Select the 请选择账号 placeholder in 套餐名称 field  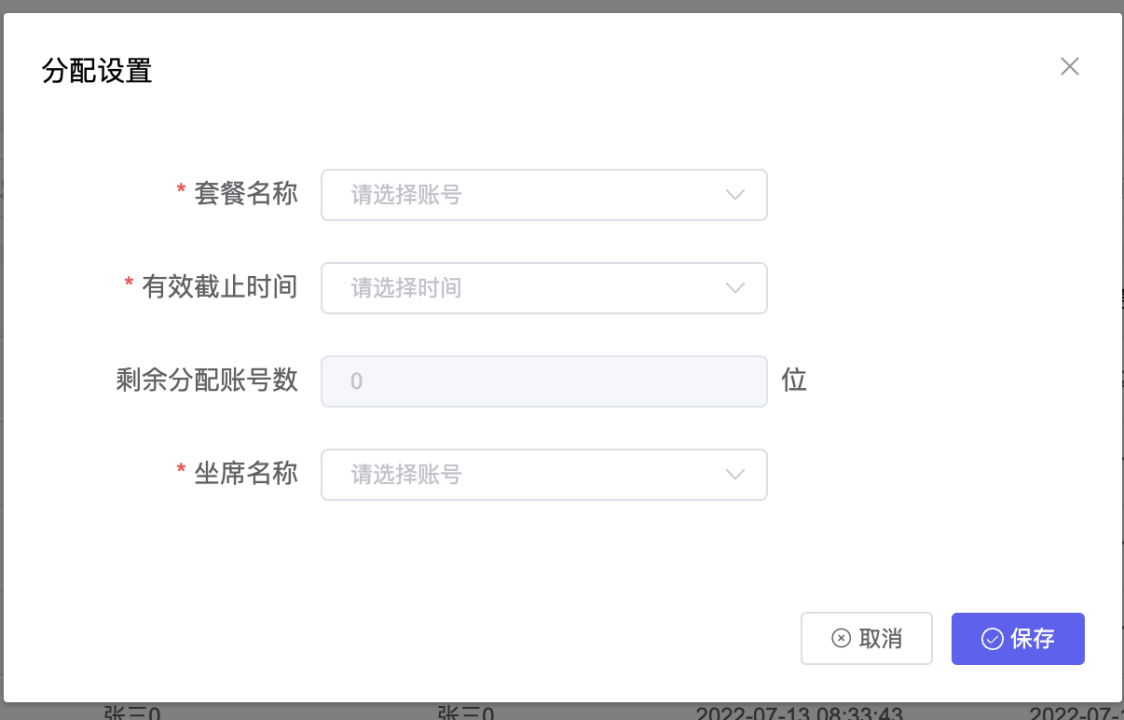click(x=406, y=195)
